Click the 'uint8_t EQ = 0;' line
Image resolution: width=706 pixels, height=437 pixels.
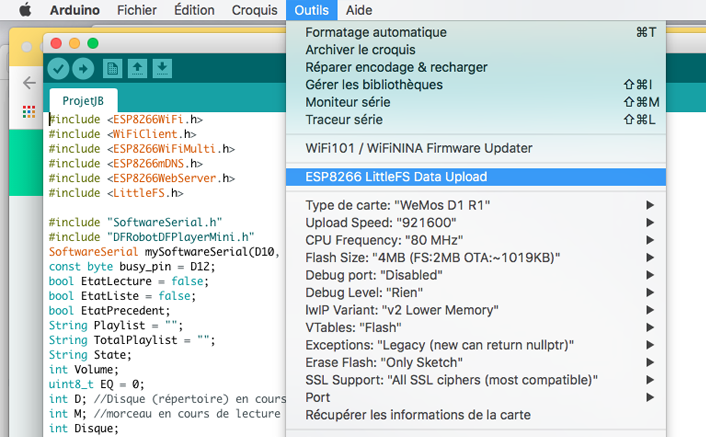97,384
